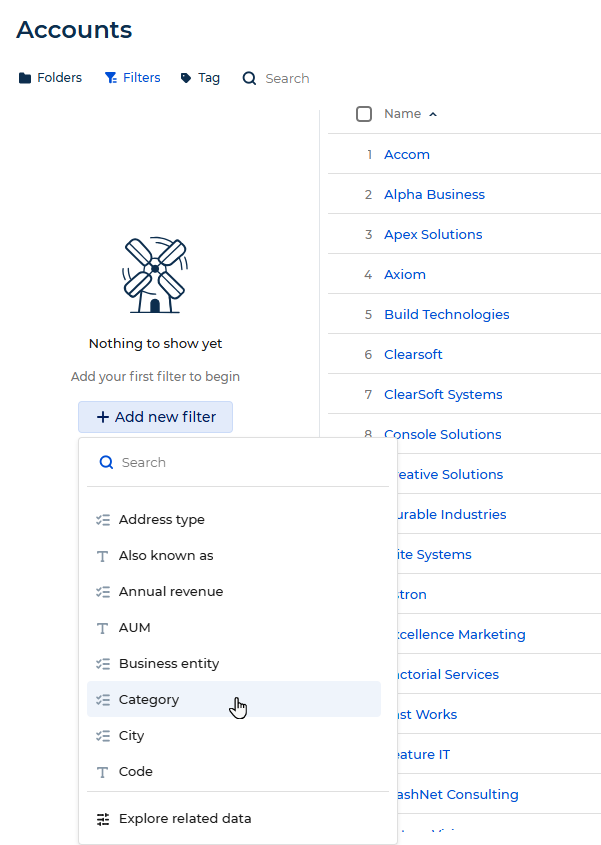Open the Alpha Business account
The image size is (601, 845).
pos(434,195)
